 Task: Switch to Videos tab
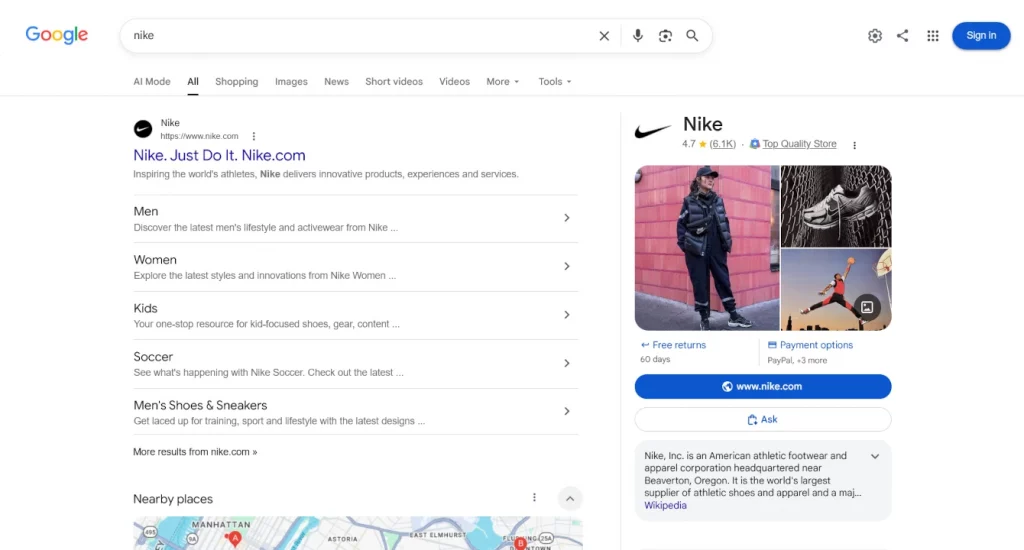click(455, 82)
